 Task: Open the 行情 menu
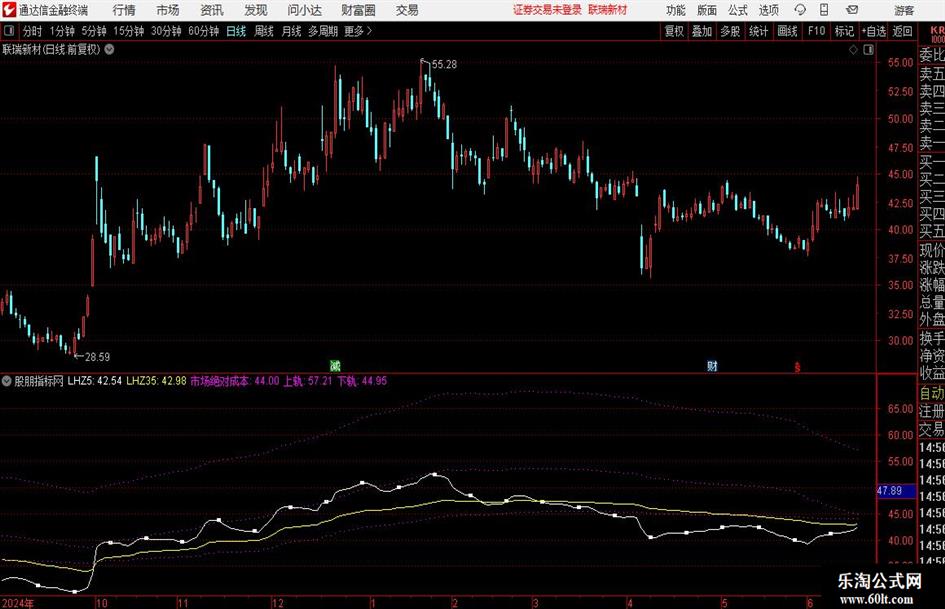(124, 10)
